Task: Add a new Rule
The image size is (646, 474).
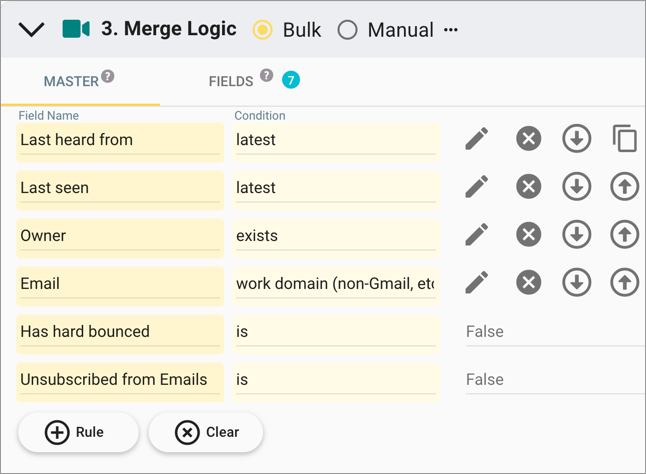Action: coord(78,432)
